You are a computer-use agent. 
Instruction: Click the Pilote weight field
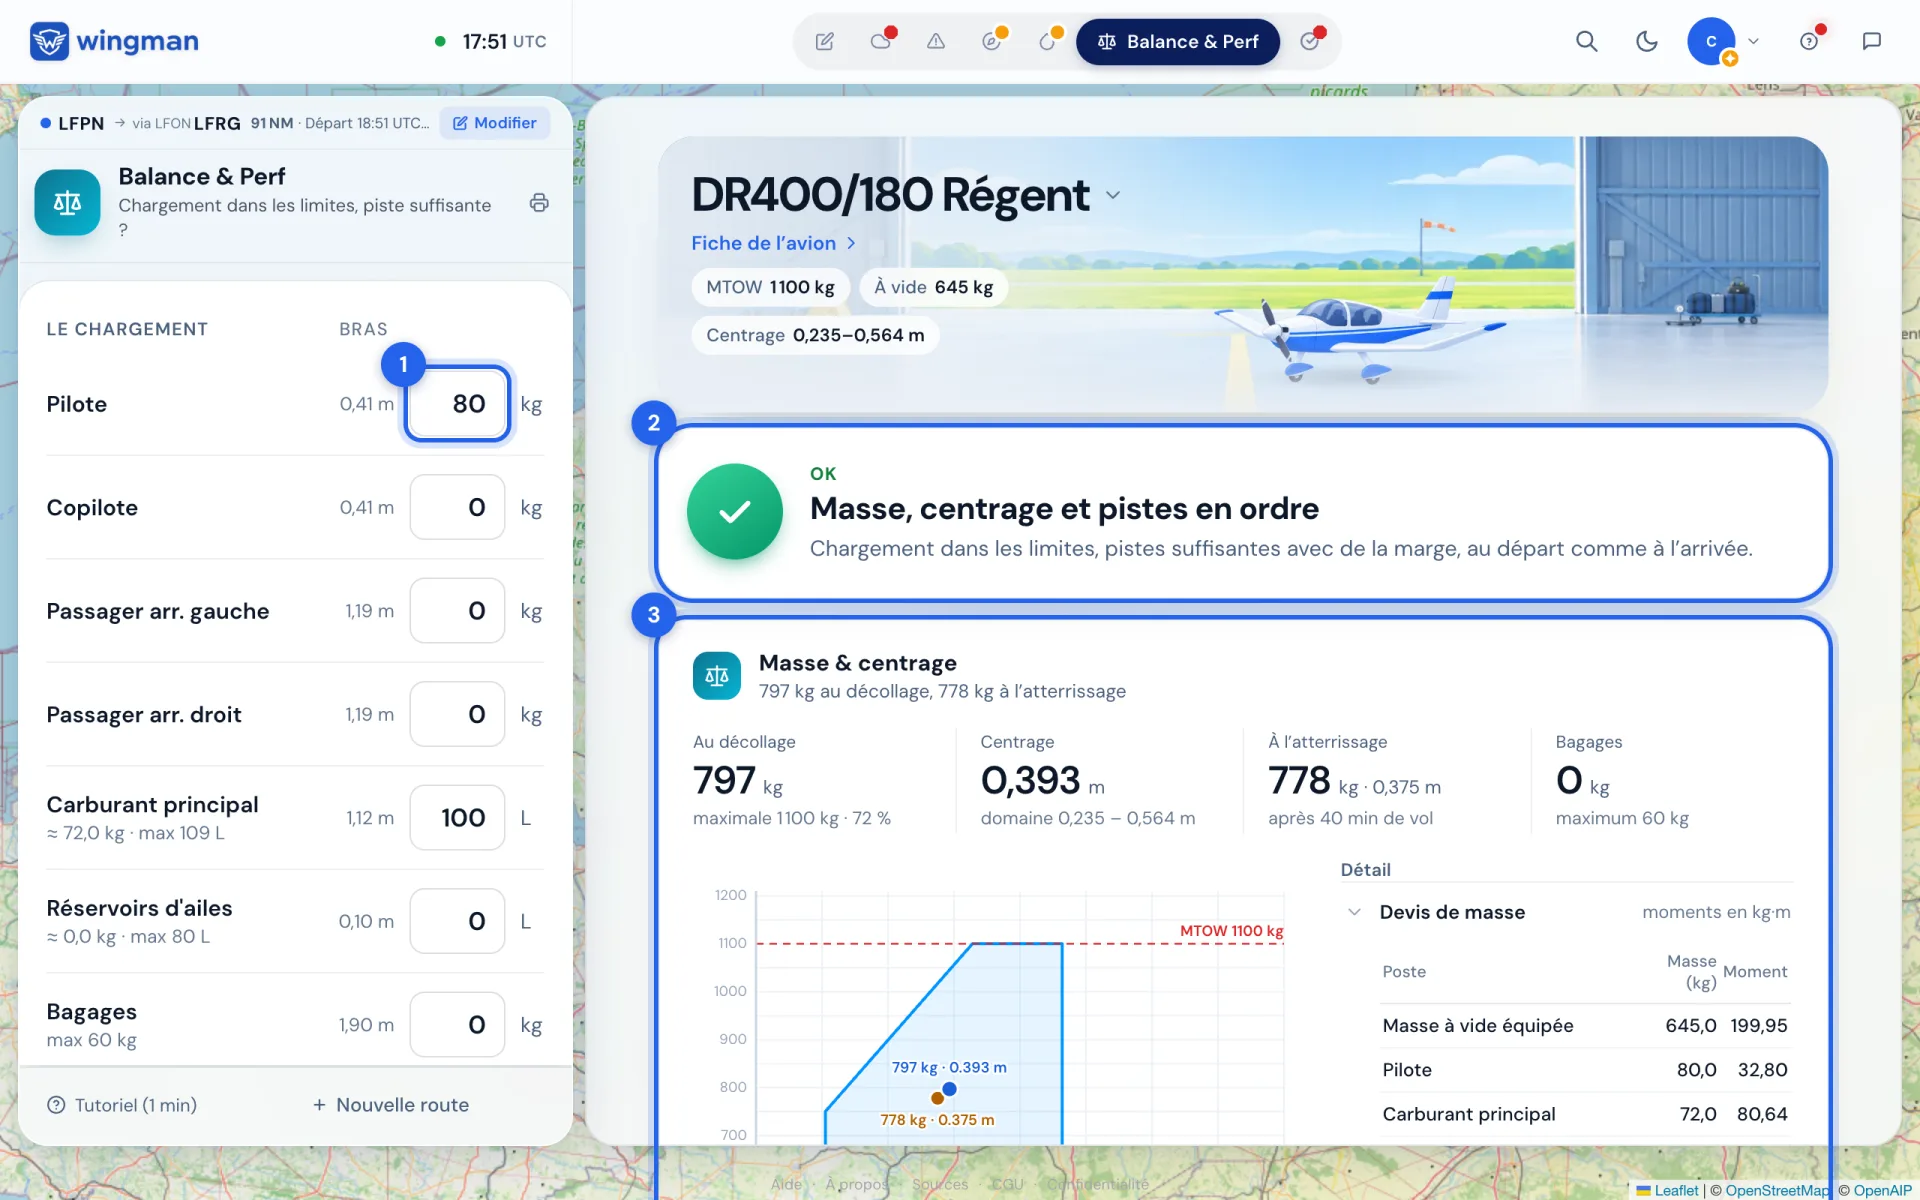tap(458, 404)
